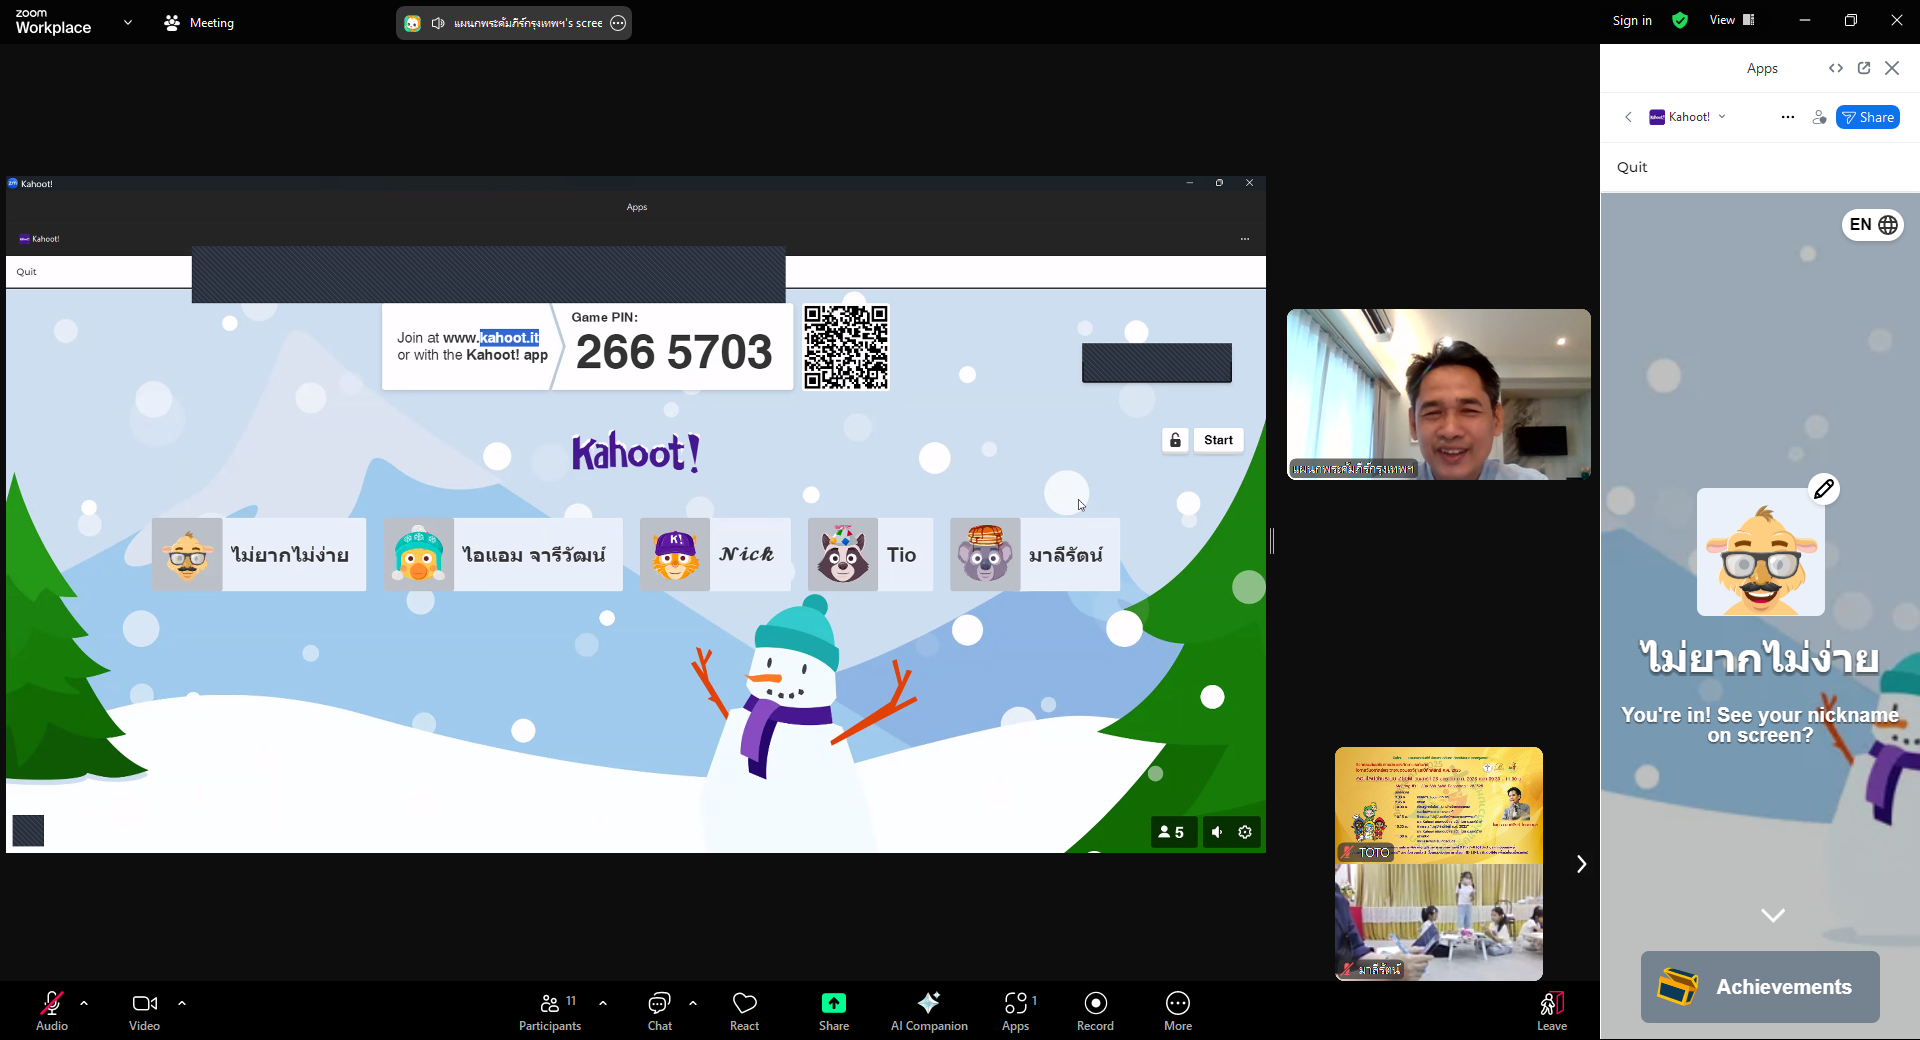Unmute microphone with Audio button

52,1010
